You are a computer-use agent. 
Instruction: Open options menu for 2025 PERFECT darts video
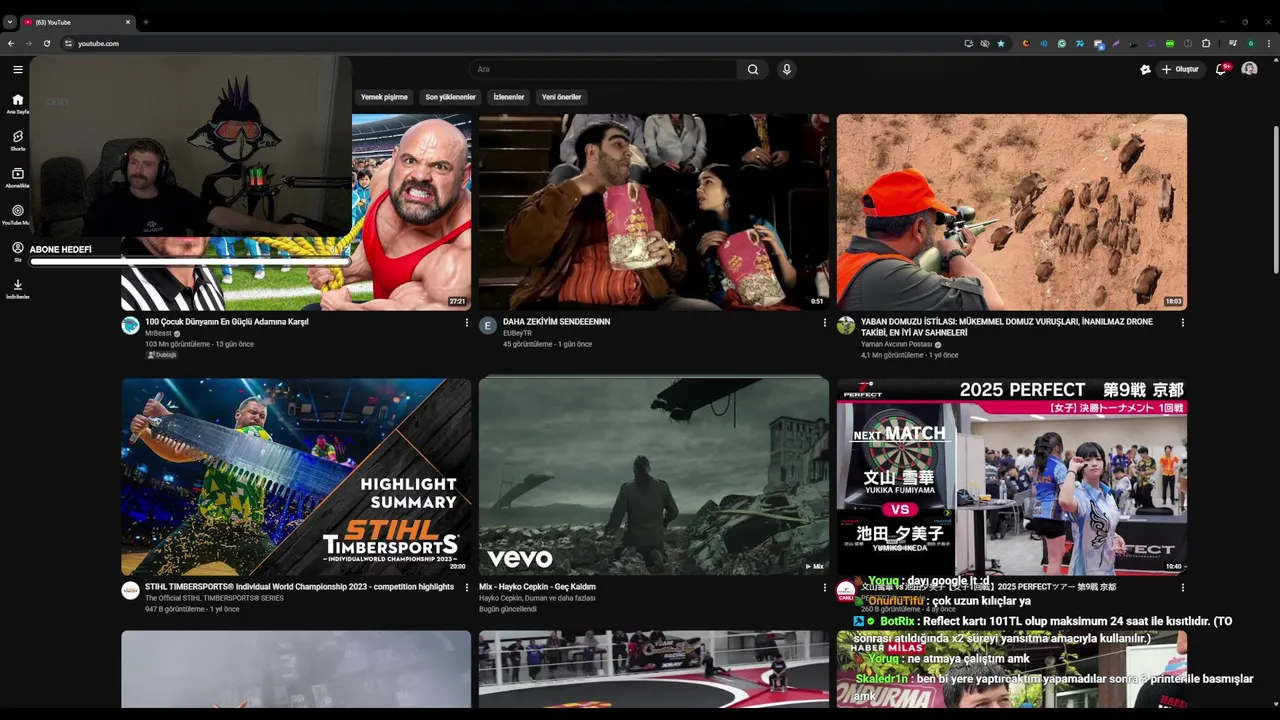pyautogui.click(x=1182, y=588)
